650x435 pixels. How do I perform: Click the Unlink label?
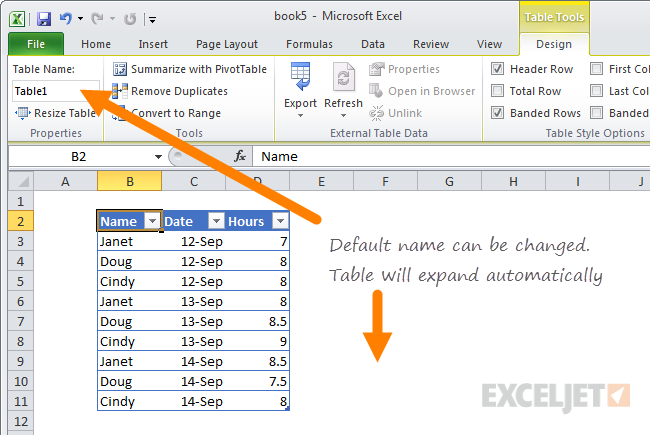point(405,113)
